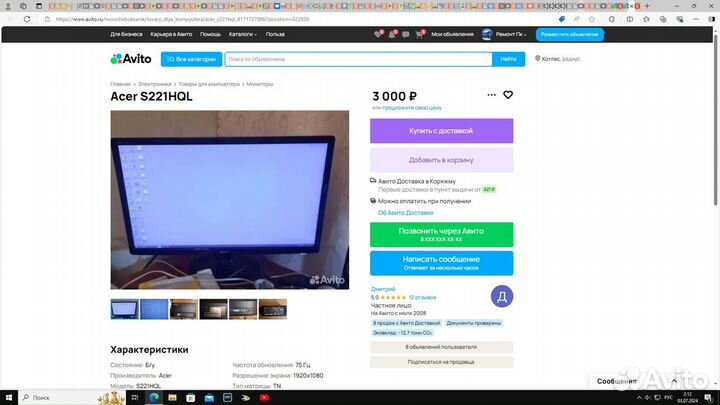
Task: Expand the Сообщения chat panel chevron
Action: (x=674, y=381)
